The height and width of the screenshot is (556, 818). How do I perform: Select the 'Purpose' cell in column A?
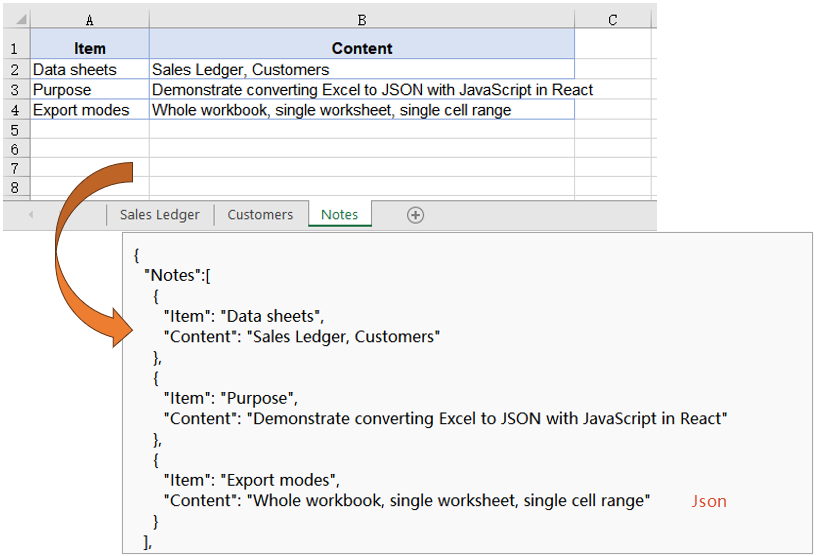90,90
